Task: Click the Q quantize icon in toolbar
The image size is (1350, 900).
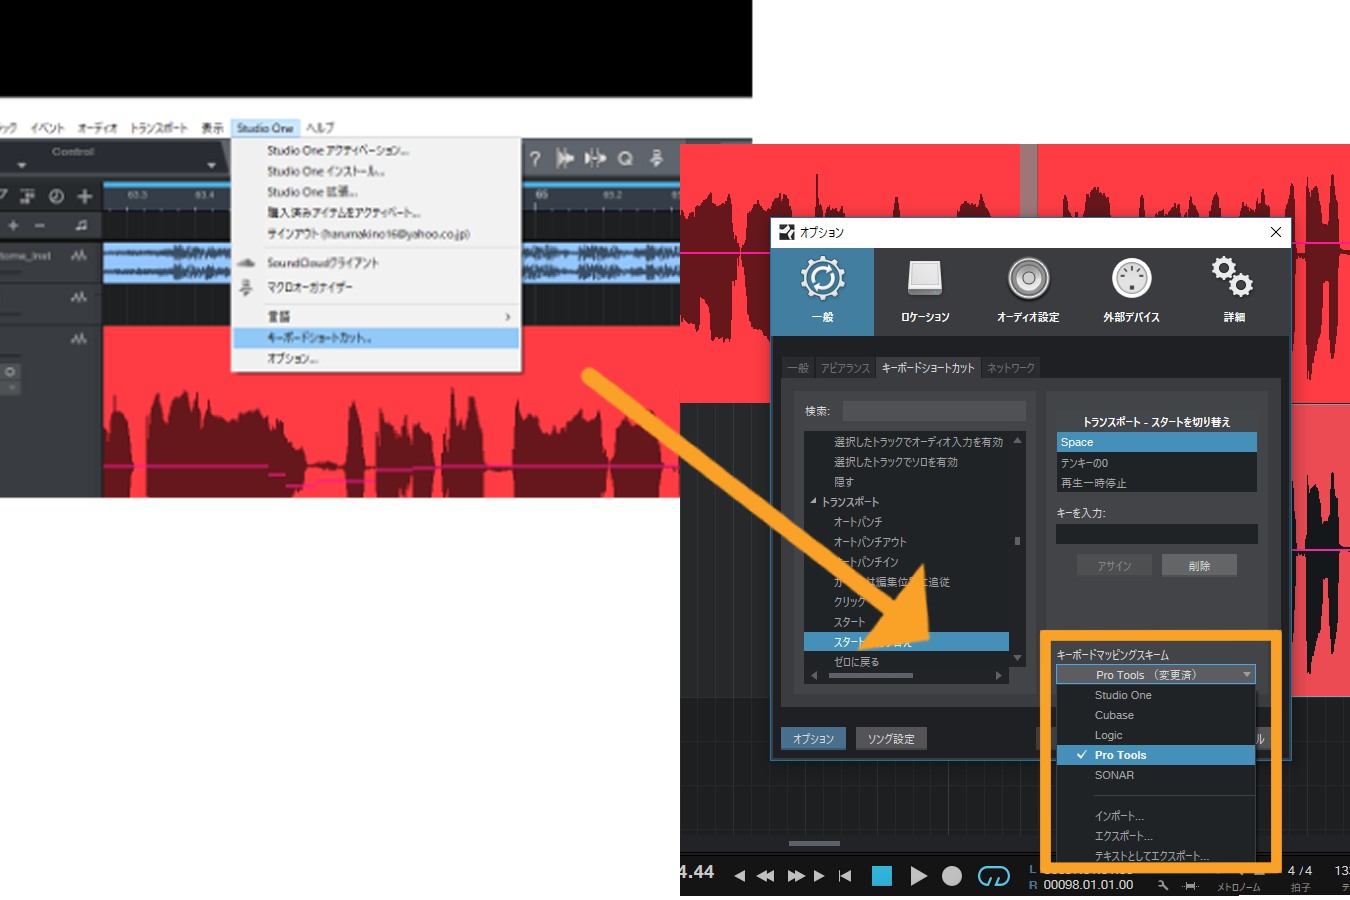Action: [625, 158]
